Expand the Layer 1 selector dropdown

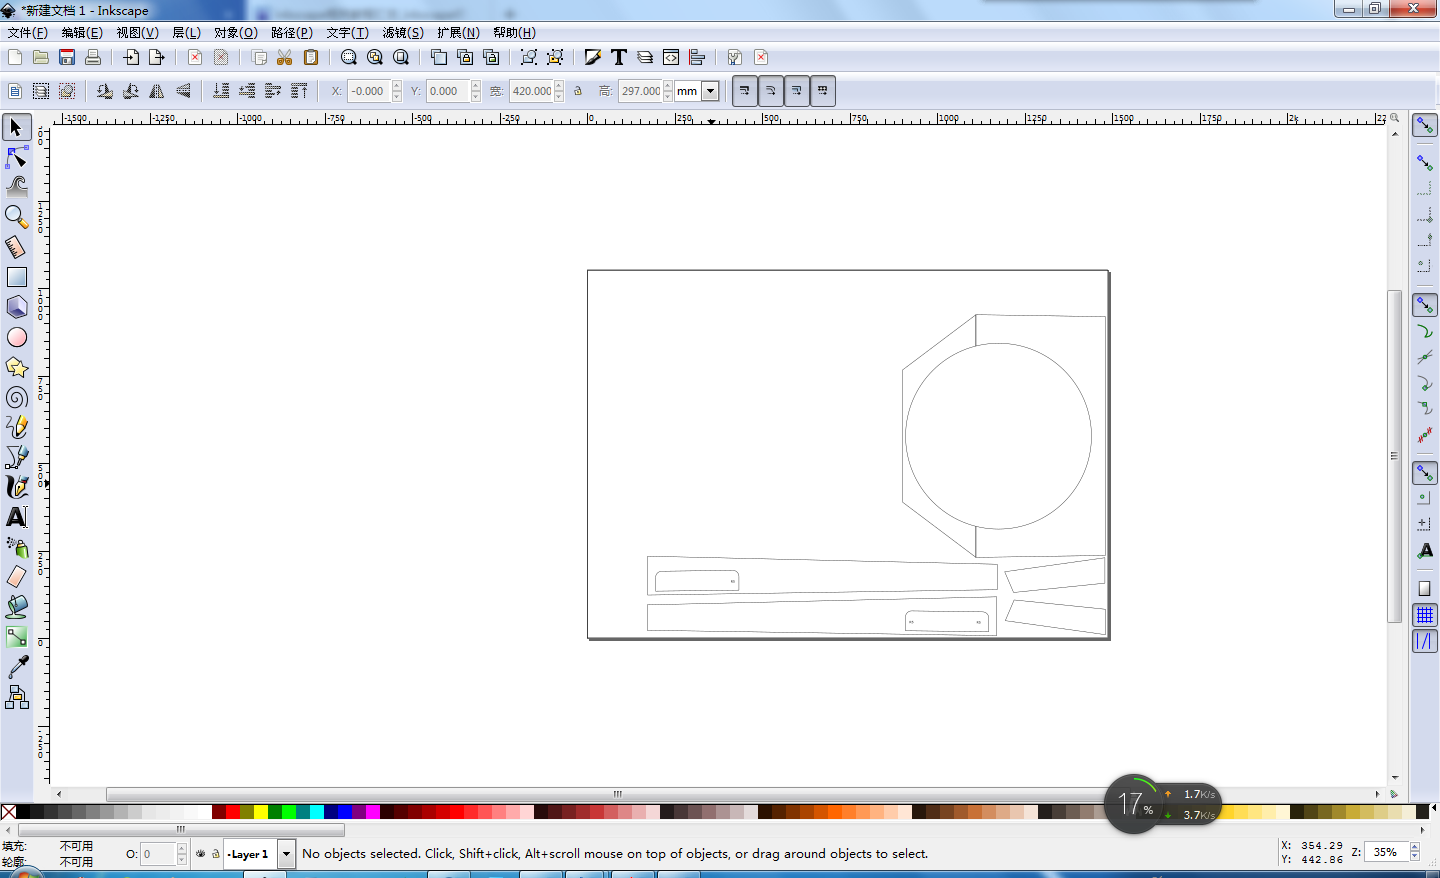(286, 854)
